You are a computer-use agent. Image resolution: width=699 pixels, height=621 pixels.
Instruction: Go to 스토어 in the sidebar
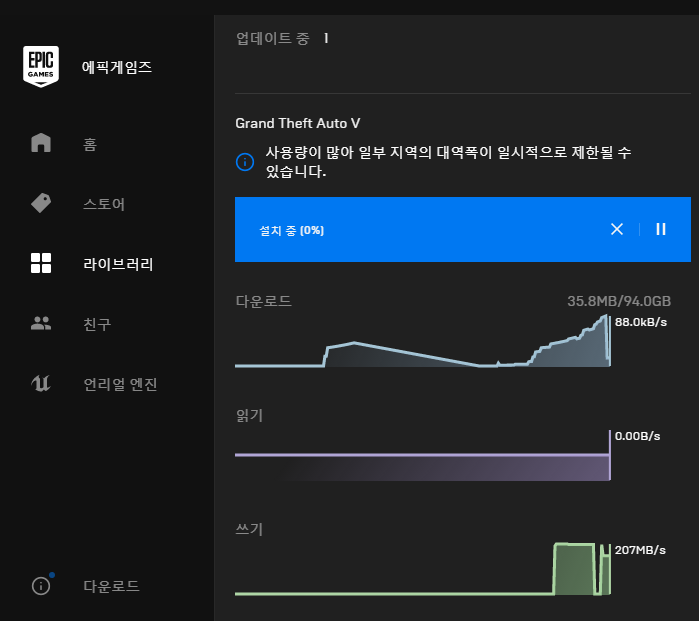tap(104, 204)
